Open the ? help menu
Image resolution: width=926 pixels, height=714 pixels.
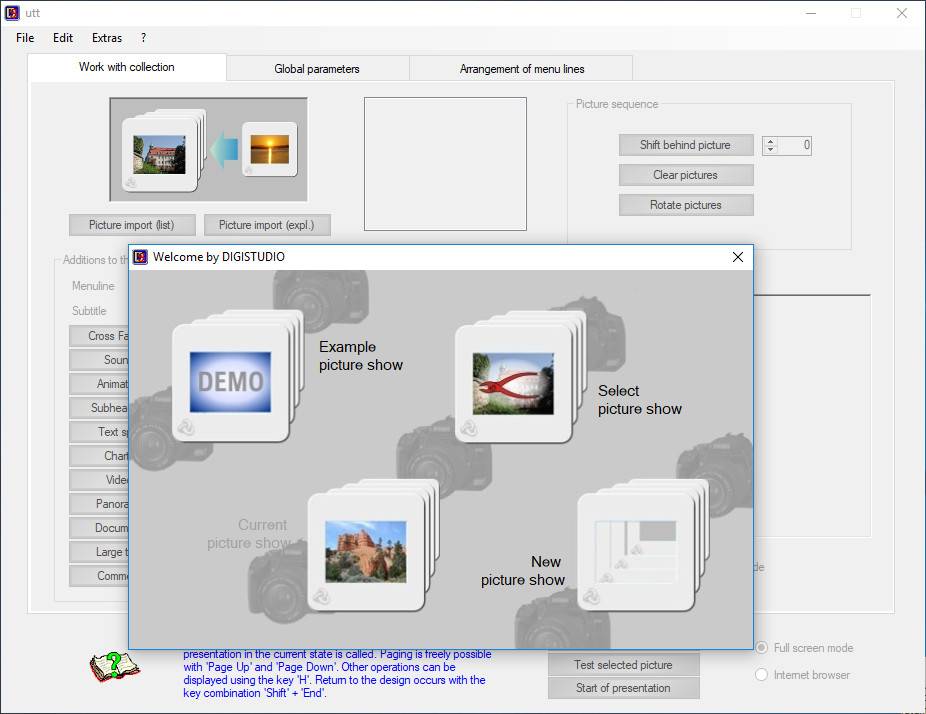[x=144, y=38]
